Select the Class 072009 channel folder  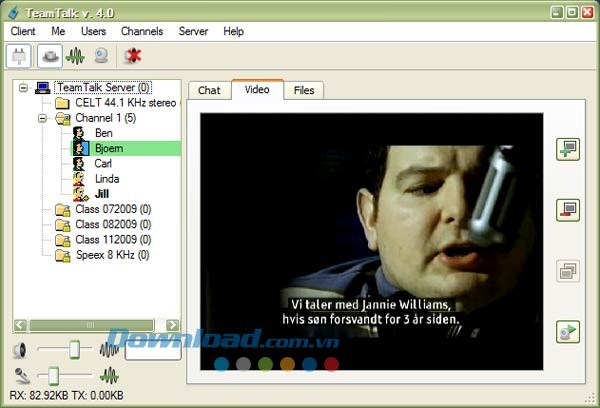(x=112, y=209)
